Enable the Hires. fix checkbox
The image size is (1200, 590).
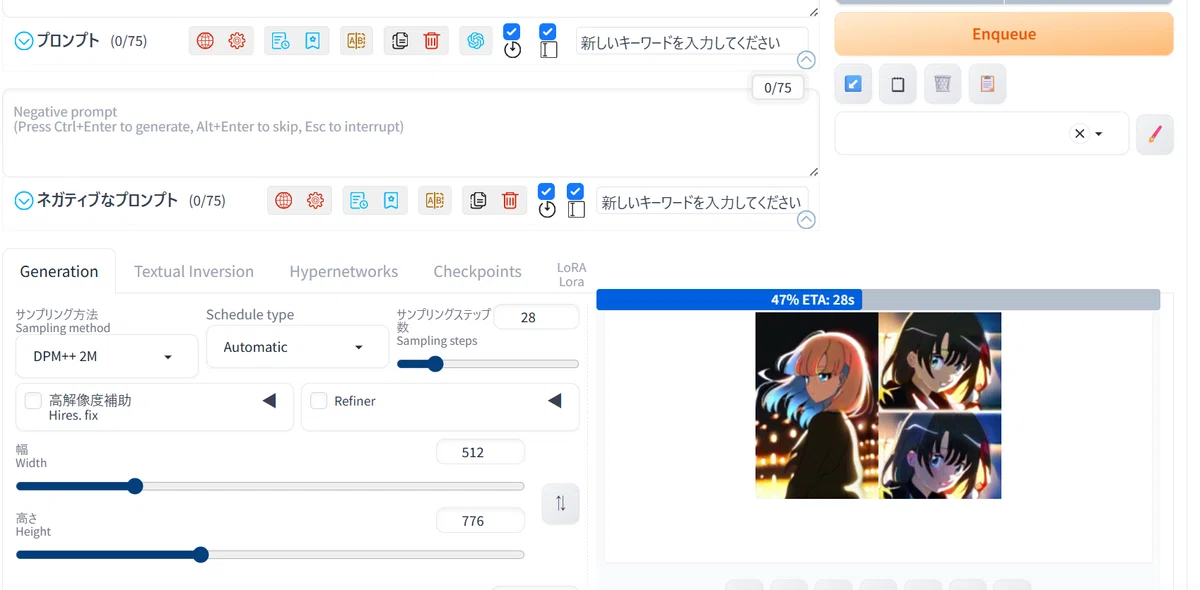point(33,401)
